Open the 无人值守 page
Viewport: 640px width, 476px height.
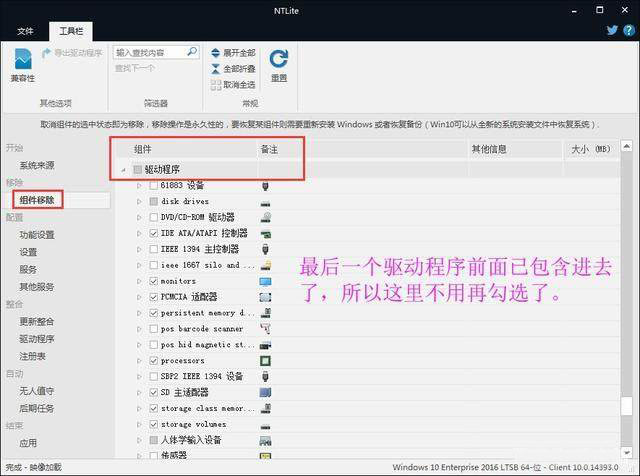coord(37,391)
